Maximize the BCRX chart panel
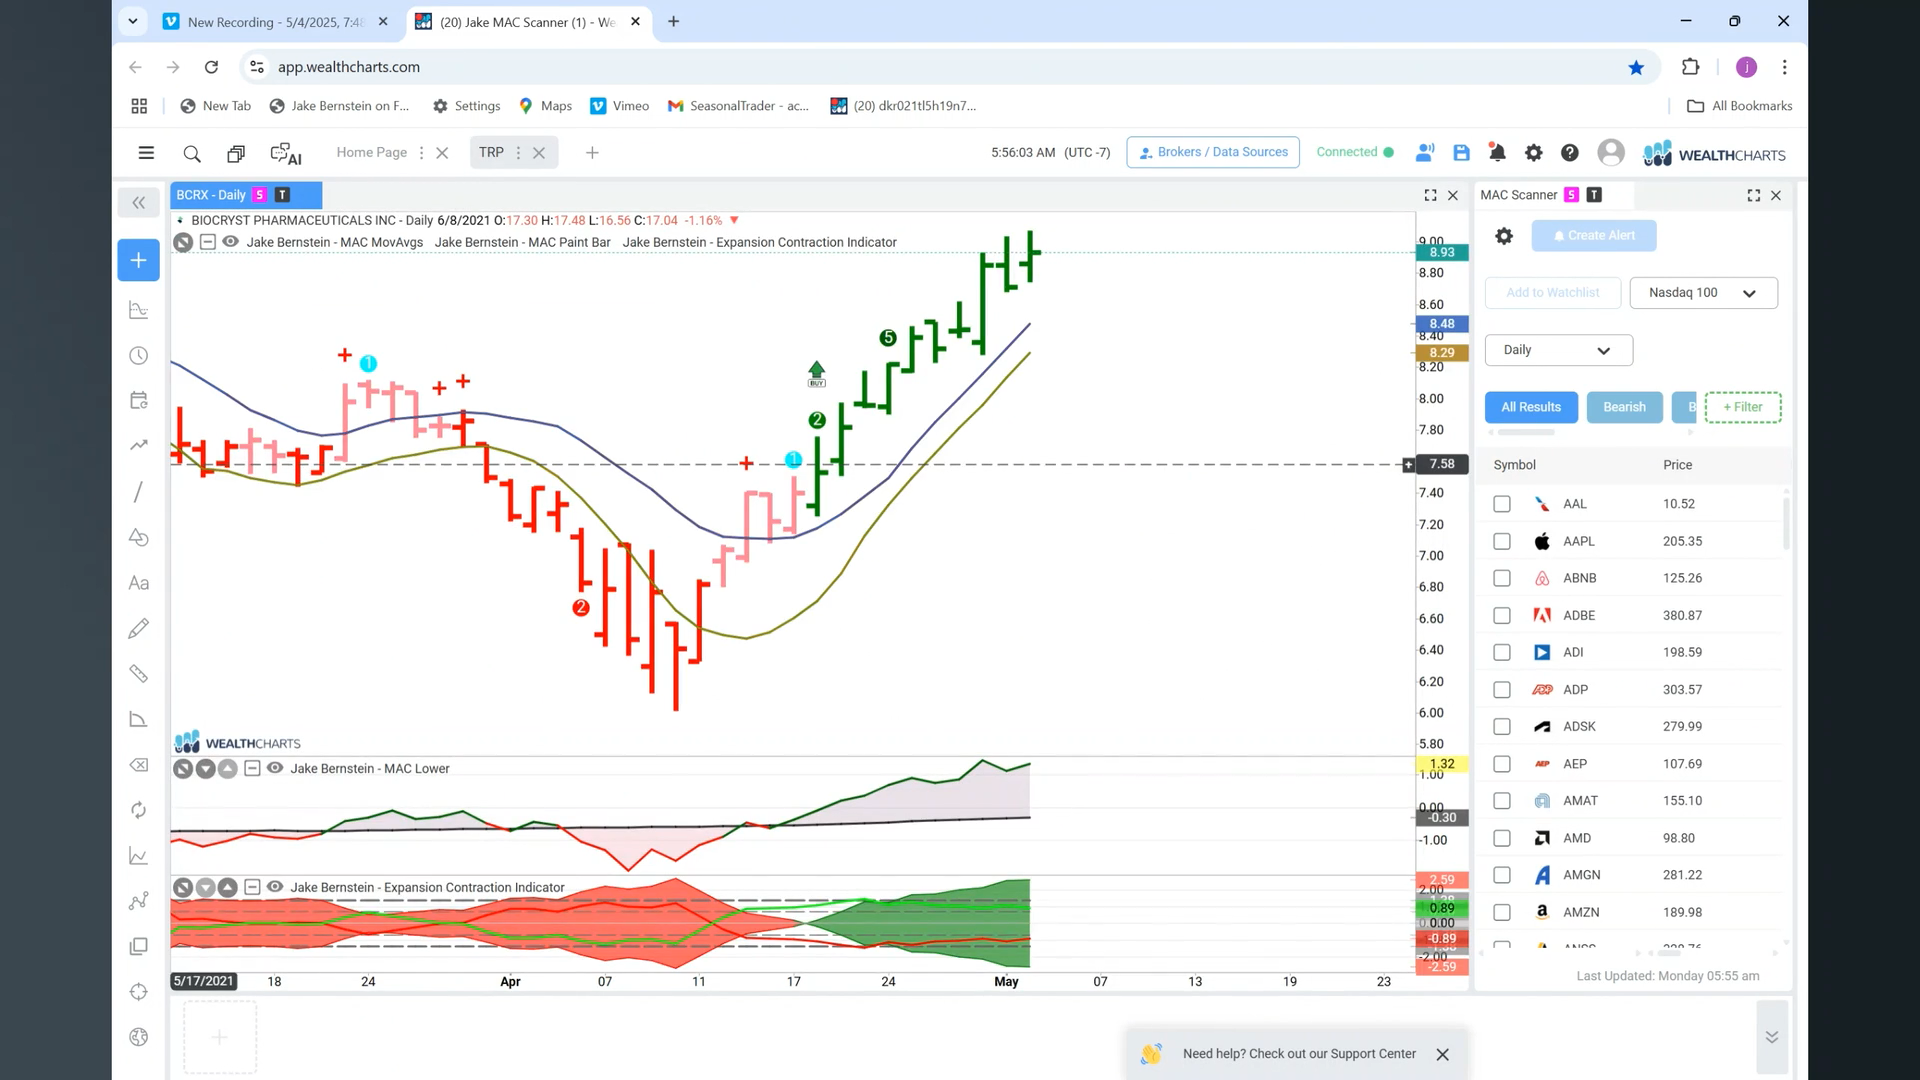This screenshot has width=1920, height=1080. [1430, 195]
